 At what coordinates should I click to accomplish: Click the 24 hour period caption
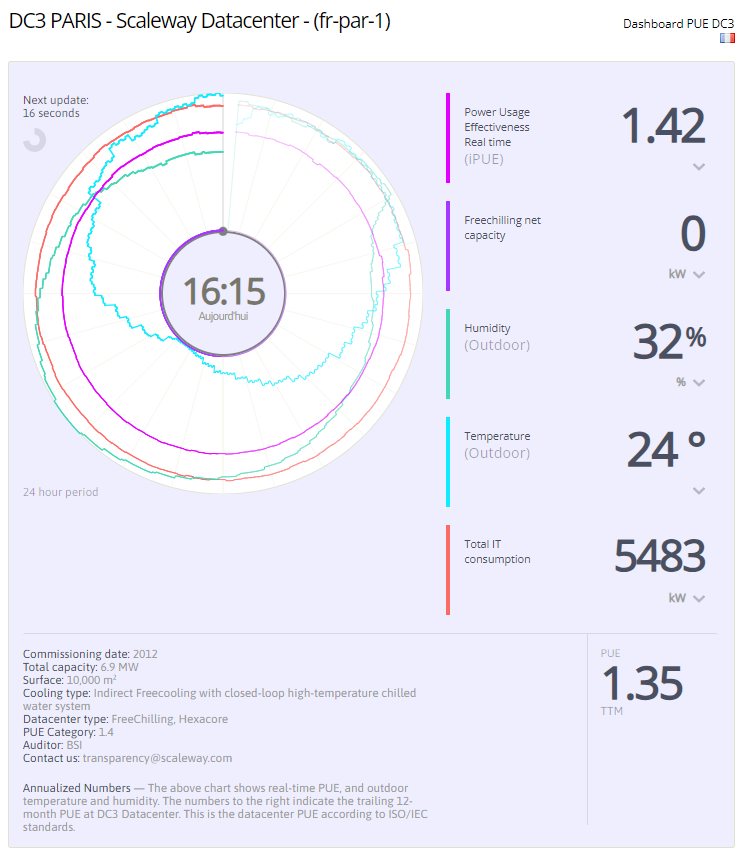[x=61, y=492]
